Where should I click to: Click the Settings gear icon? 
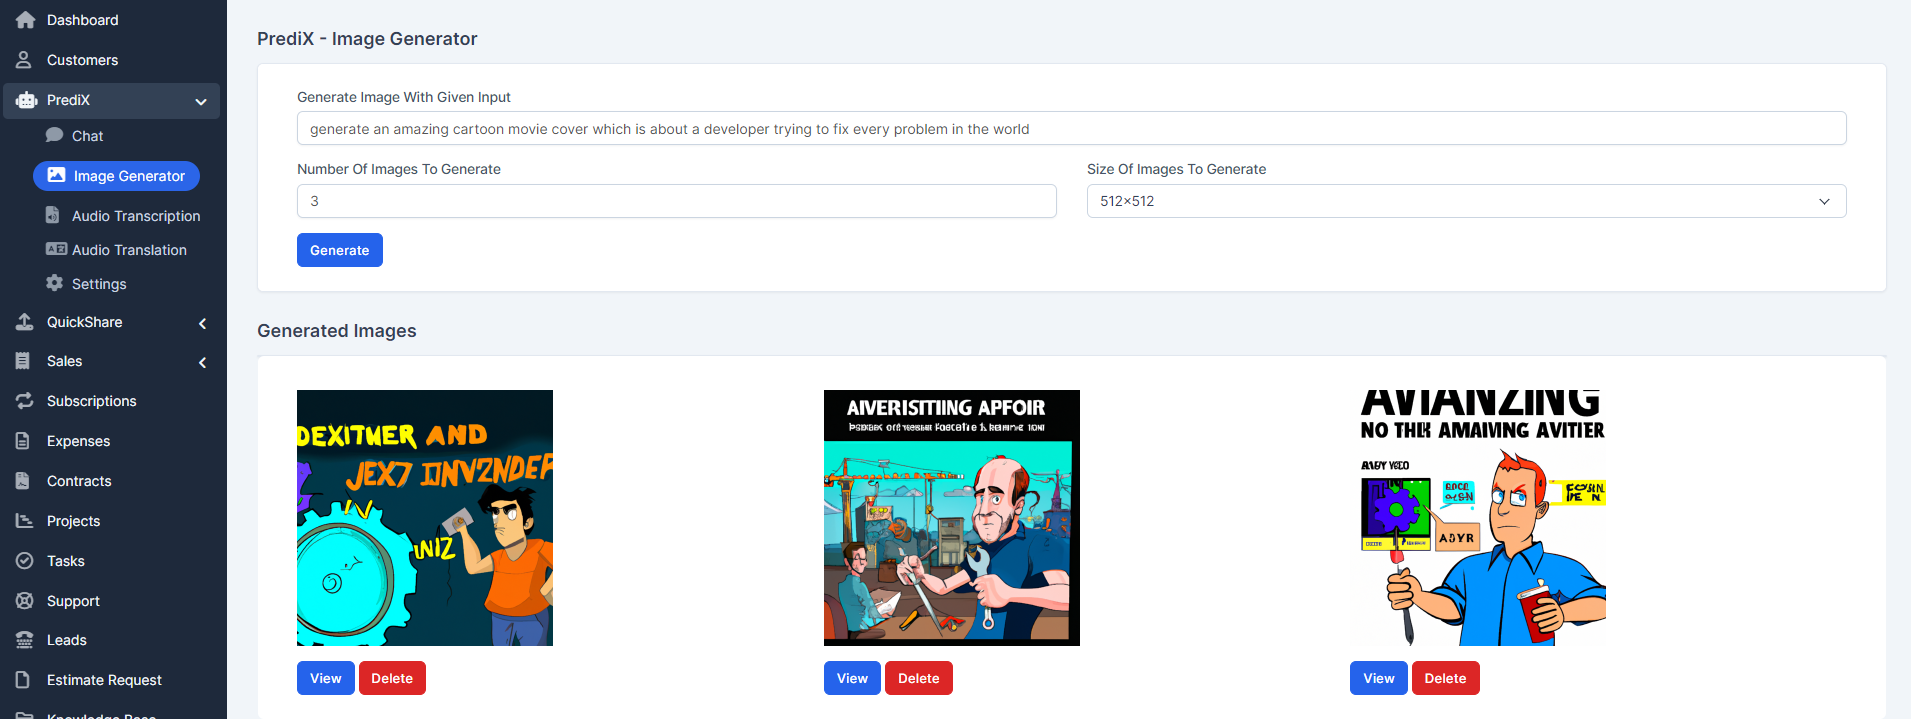(x=54, y=283)
